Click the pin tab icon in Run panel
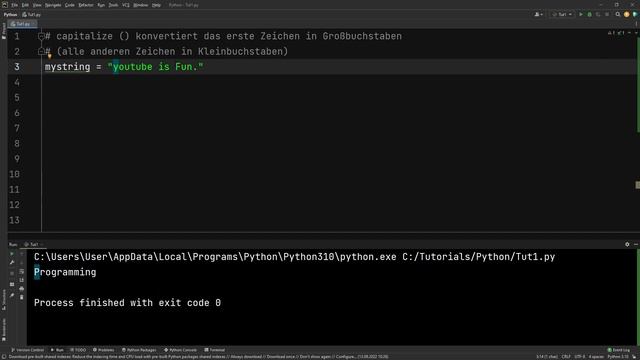Screen dimensions: 640x360 click(x=12, y=295)
